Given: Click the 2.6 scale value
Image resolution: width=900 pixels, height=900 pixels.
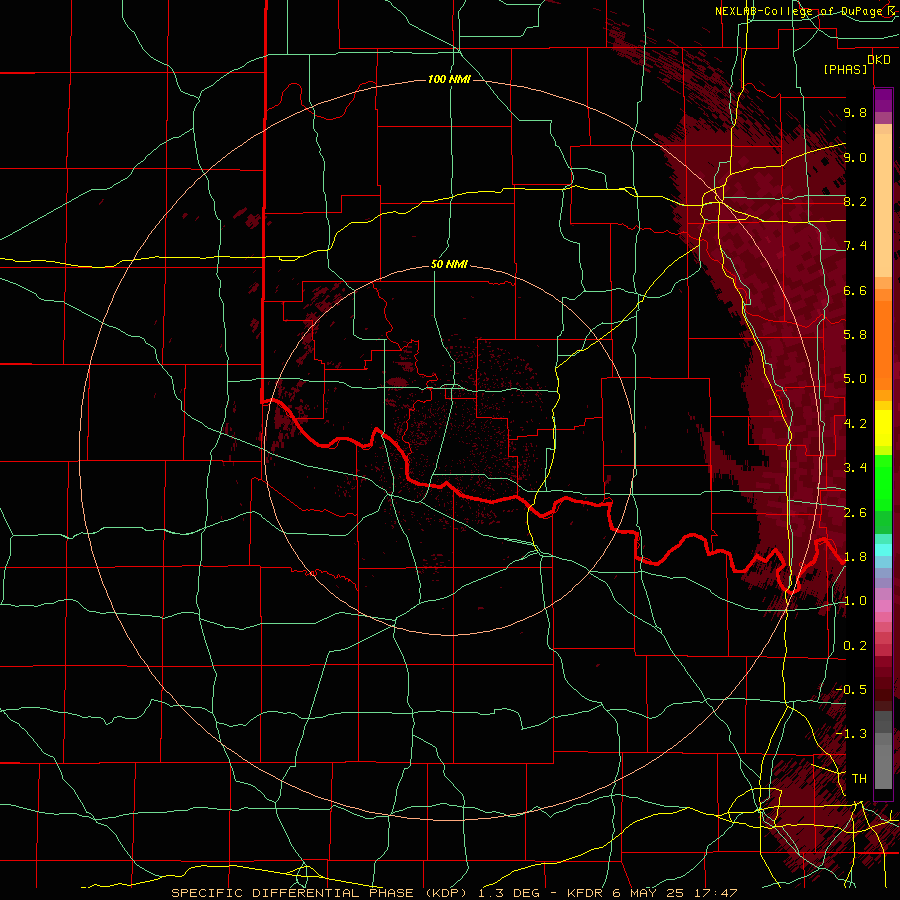Looking at the screenshot, I should click(855, 512).
